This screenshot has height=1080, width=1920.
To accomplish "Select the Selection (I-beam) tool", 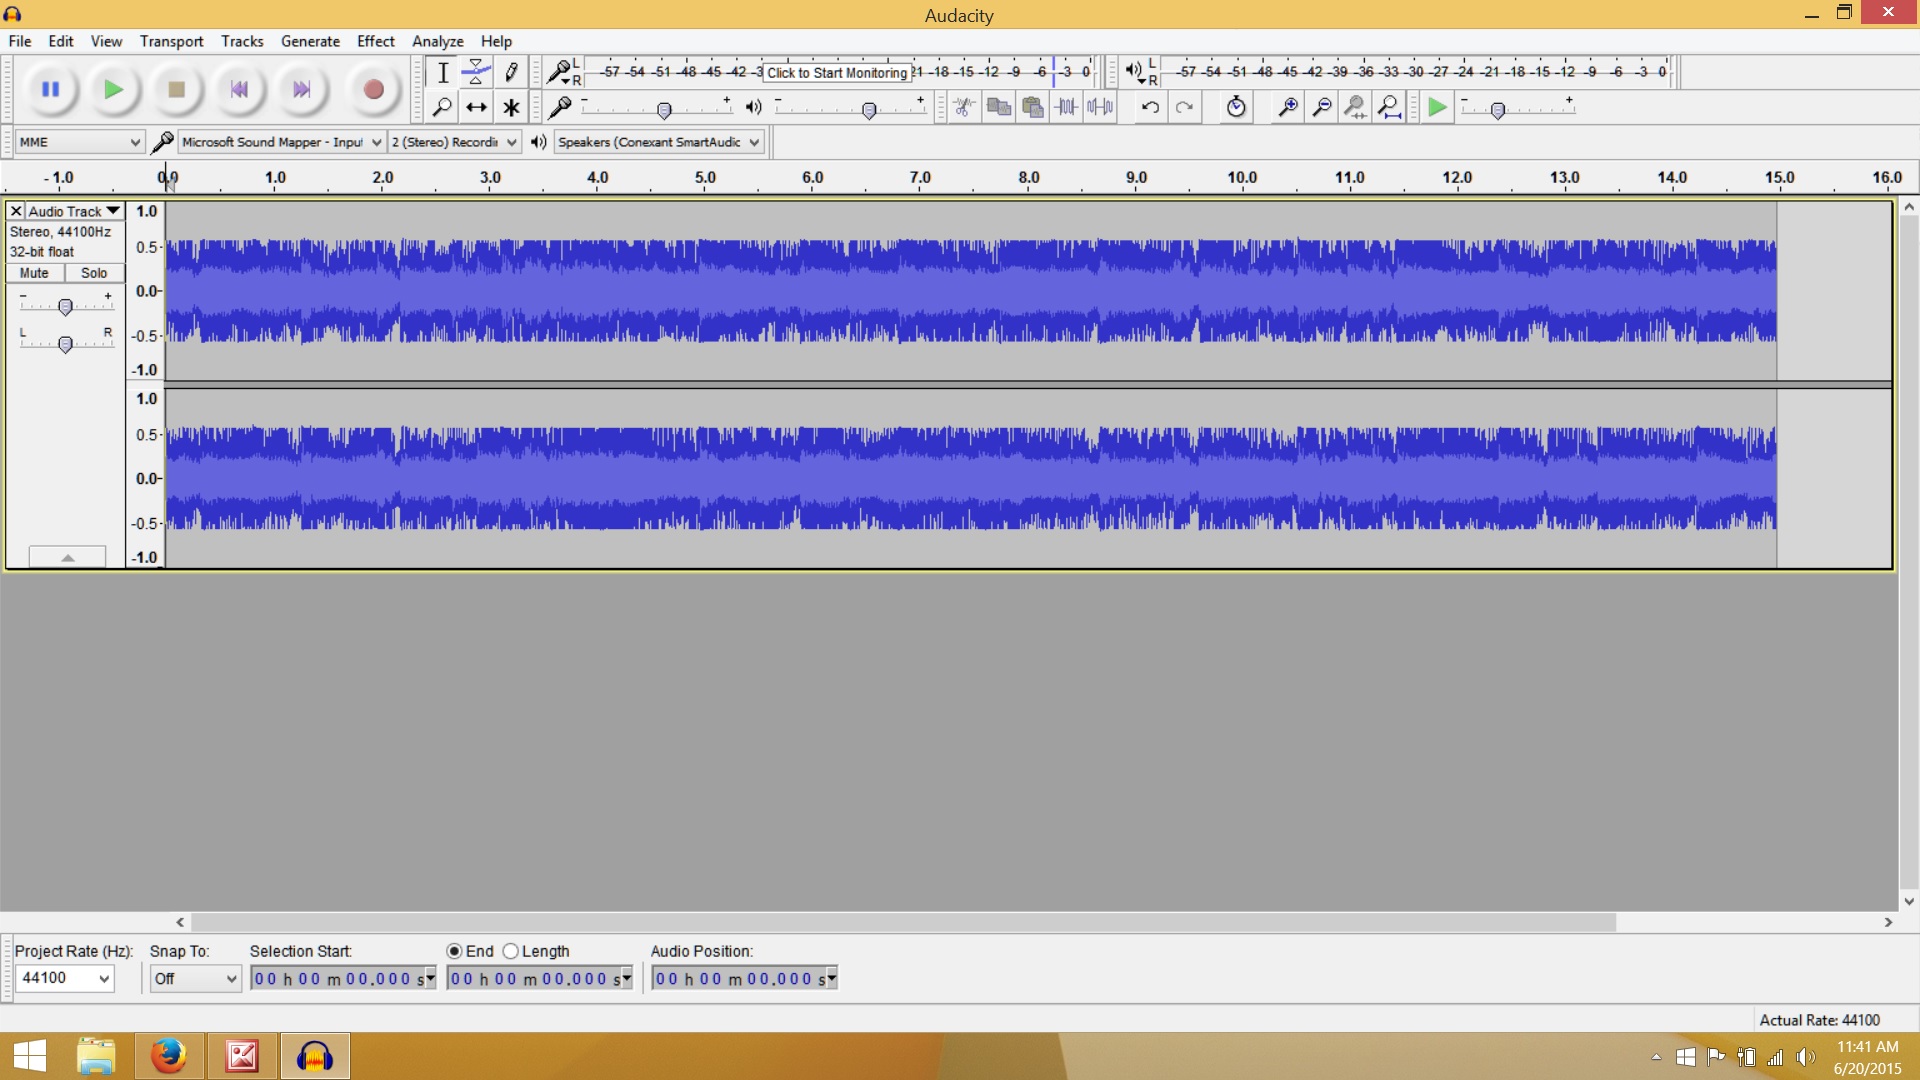I will tap(442, 72).
